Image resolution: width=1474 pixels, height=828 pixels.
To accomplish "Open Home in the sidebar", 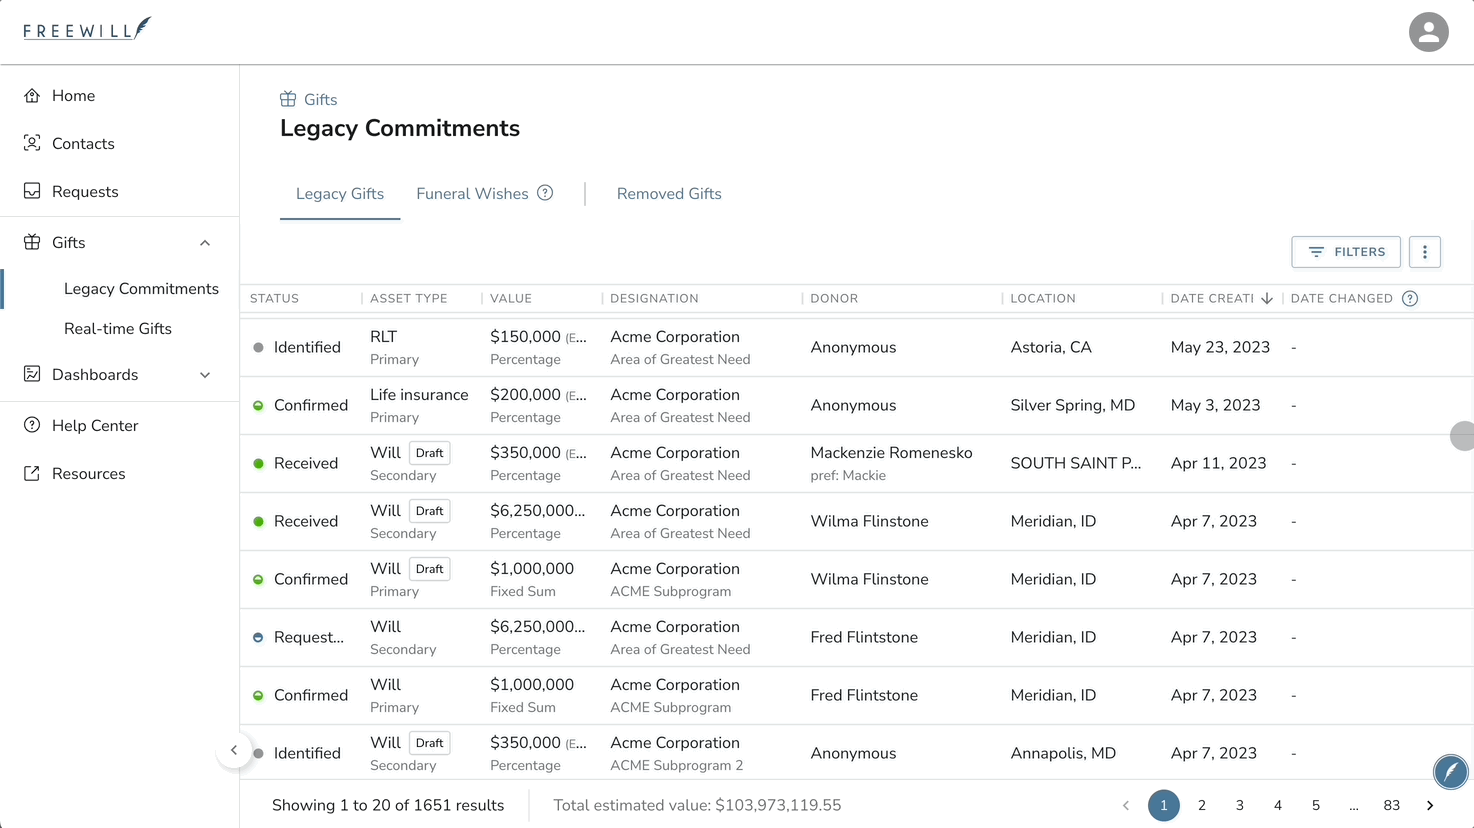I will 73,96.
